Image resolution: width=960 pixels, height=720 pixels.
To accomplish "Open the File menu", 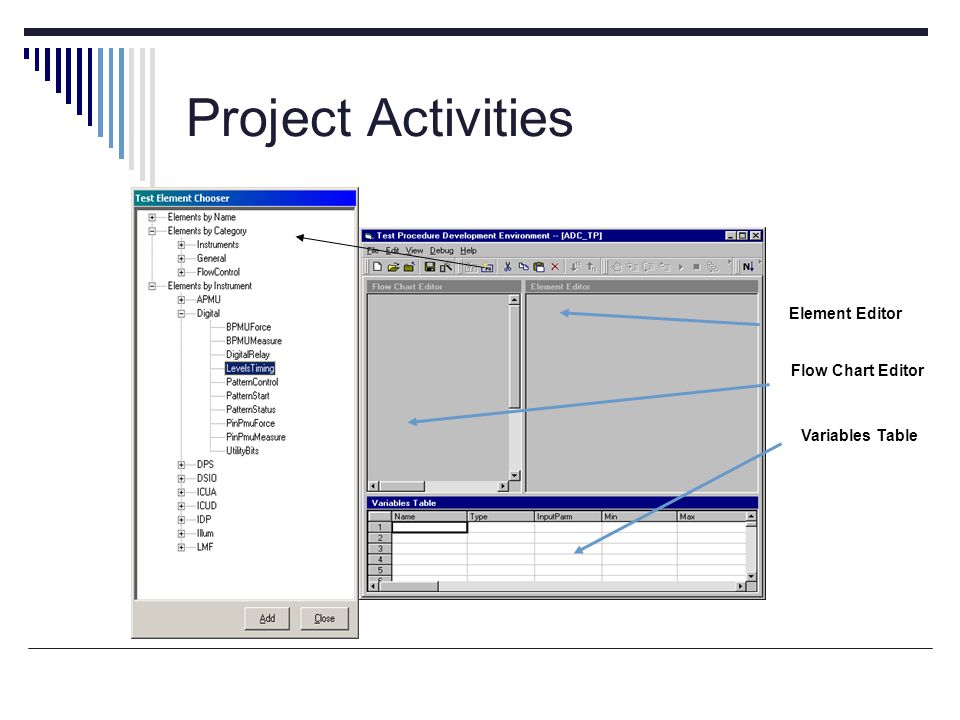I will 373,250.
